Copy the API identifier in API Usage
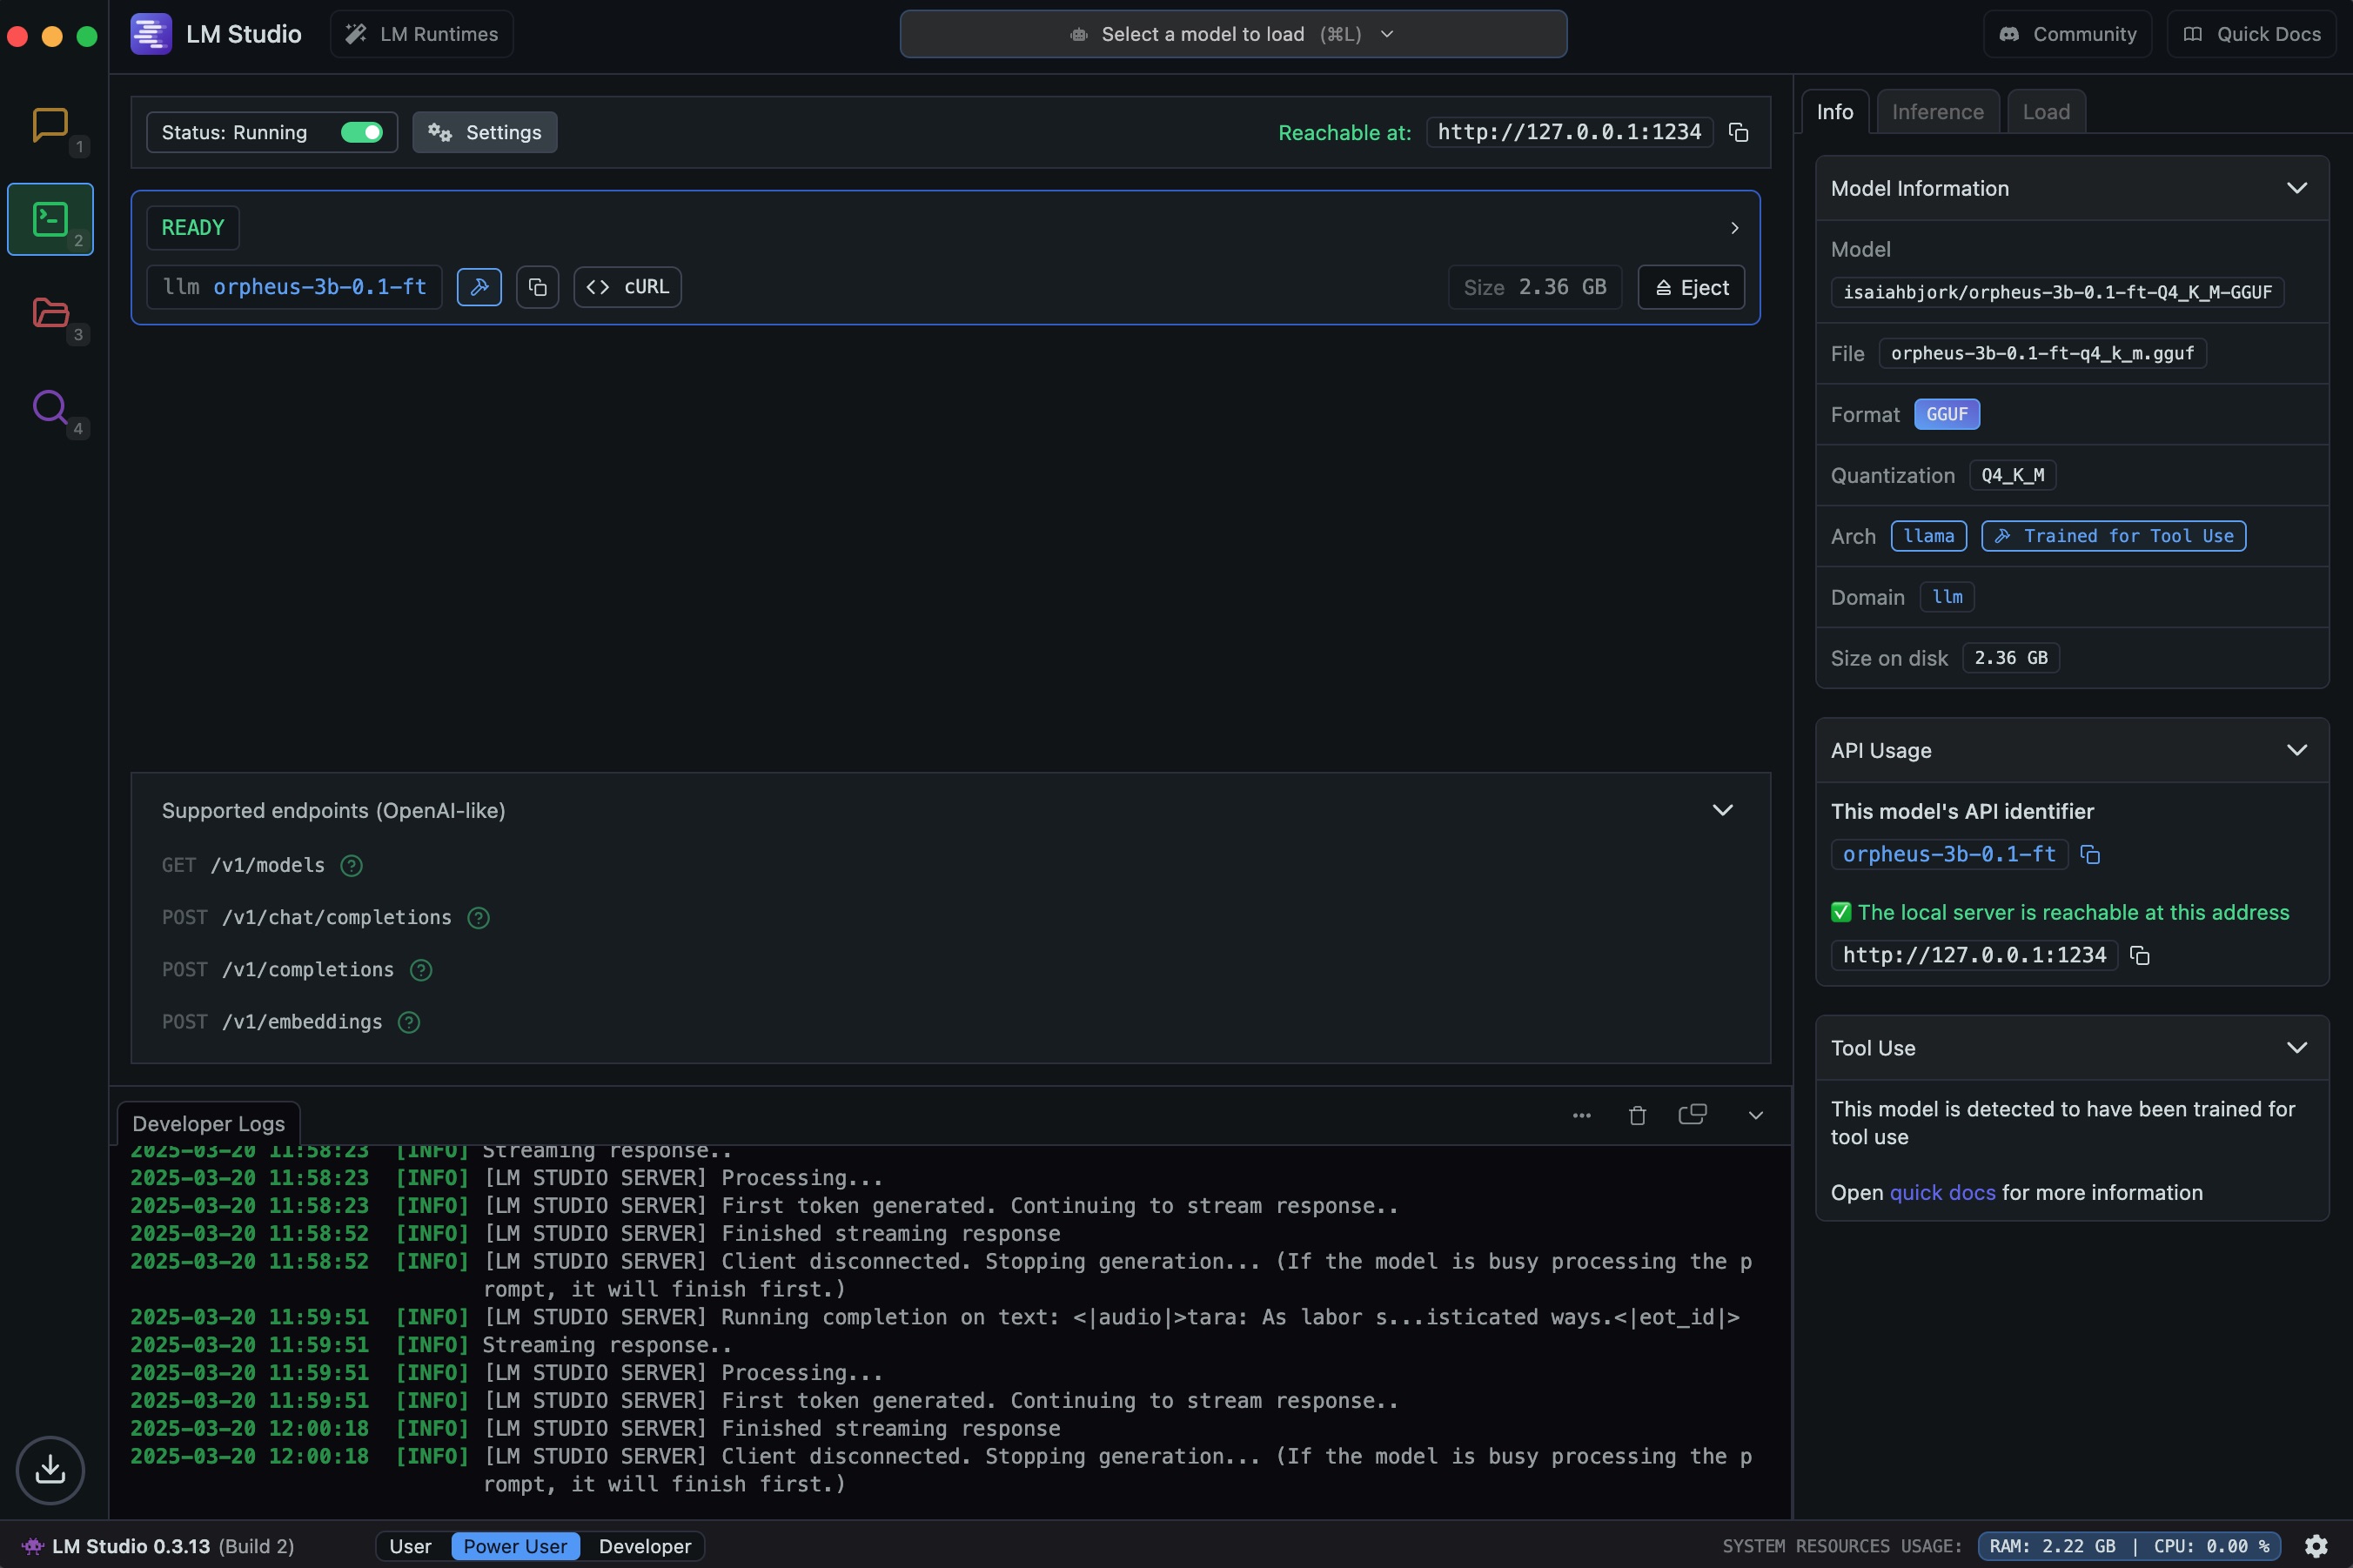This screenshot has width=2353, height=1568. tap(2090, 854)
